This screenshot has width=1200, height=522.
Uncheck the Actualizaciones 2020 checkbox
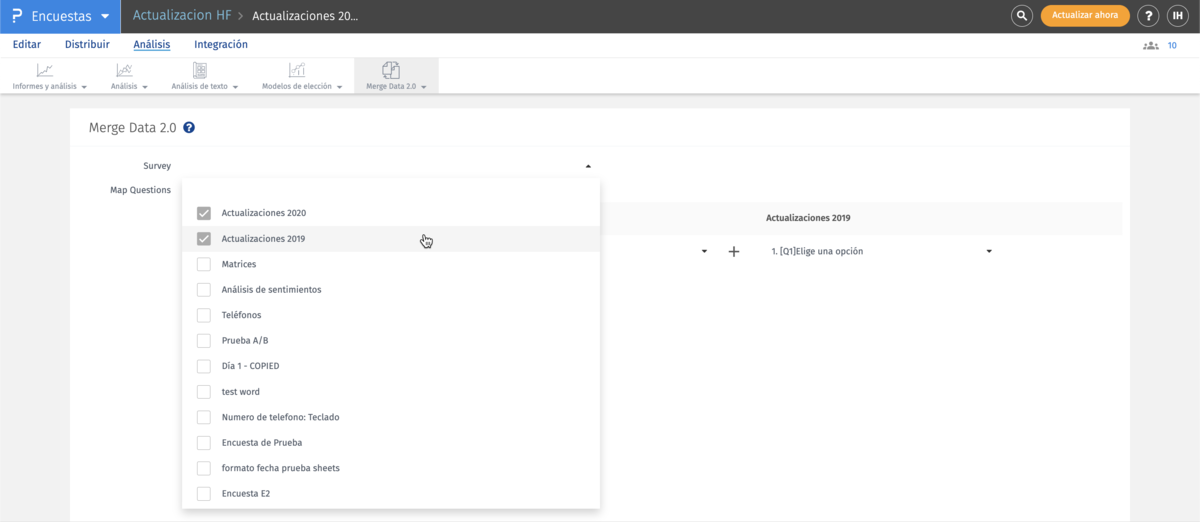(x=204, y=213)
